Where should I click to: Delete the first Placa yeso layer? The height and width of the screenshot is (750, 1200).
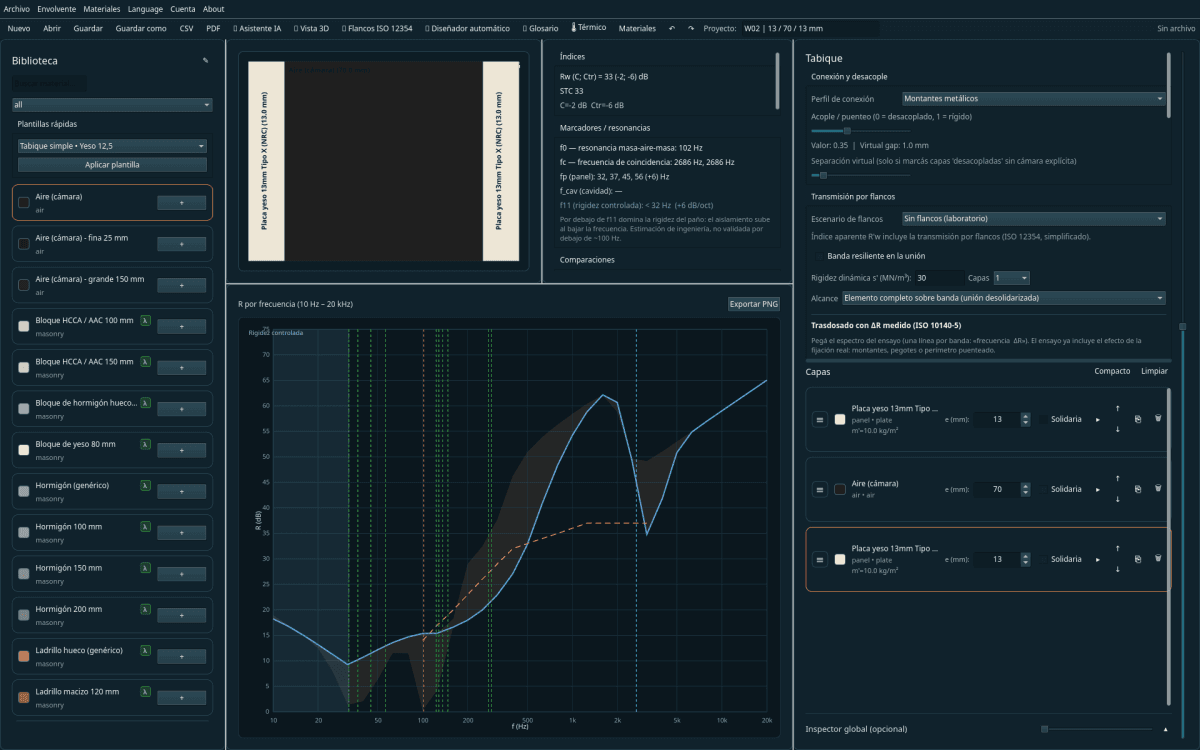[1158, 419]
